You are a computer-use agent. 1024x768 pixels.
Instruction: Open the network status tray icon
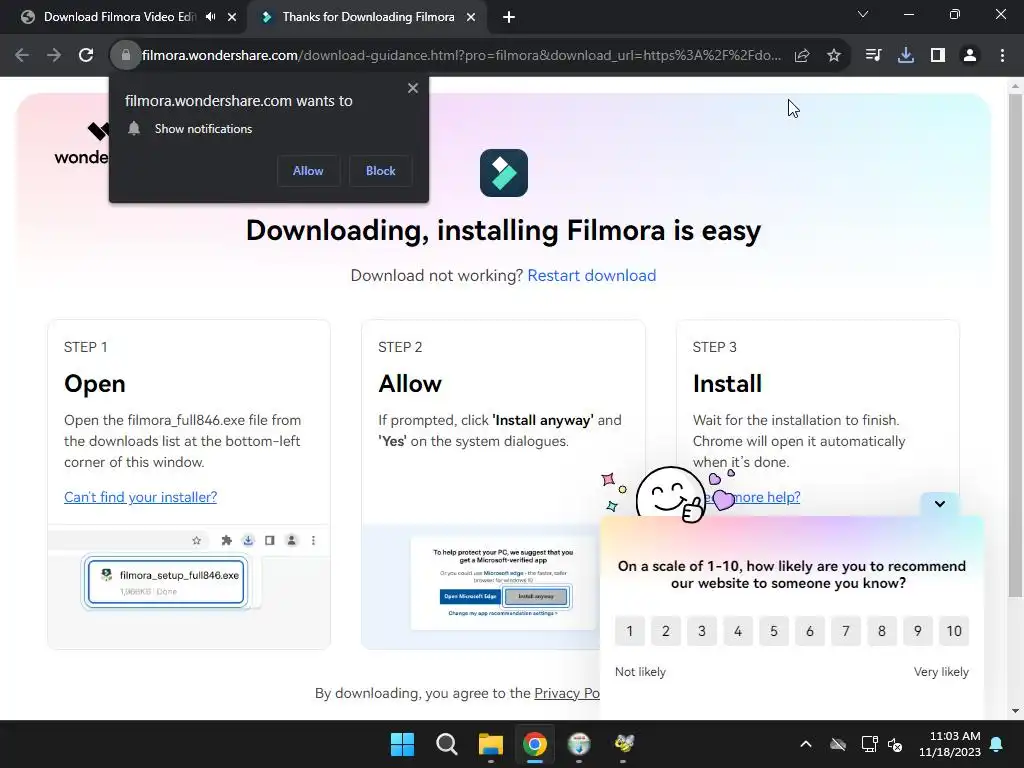[x=869, y=744]
